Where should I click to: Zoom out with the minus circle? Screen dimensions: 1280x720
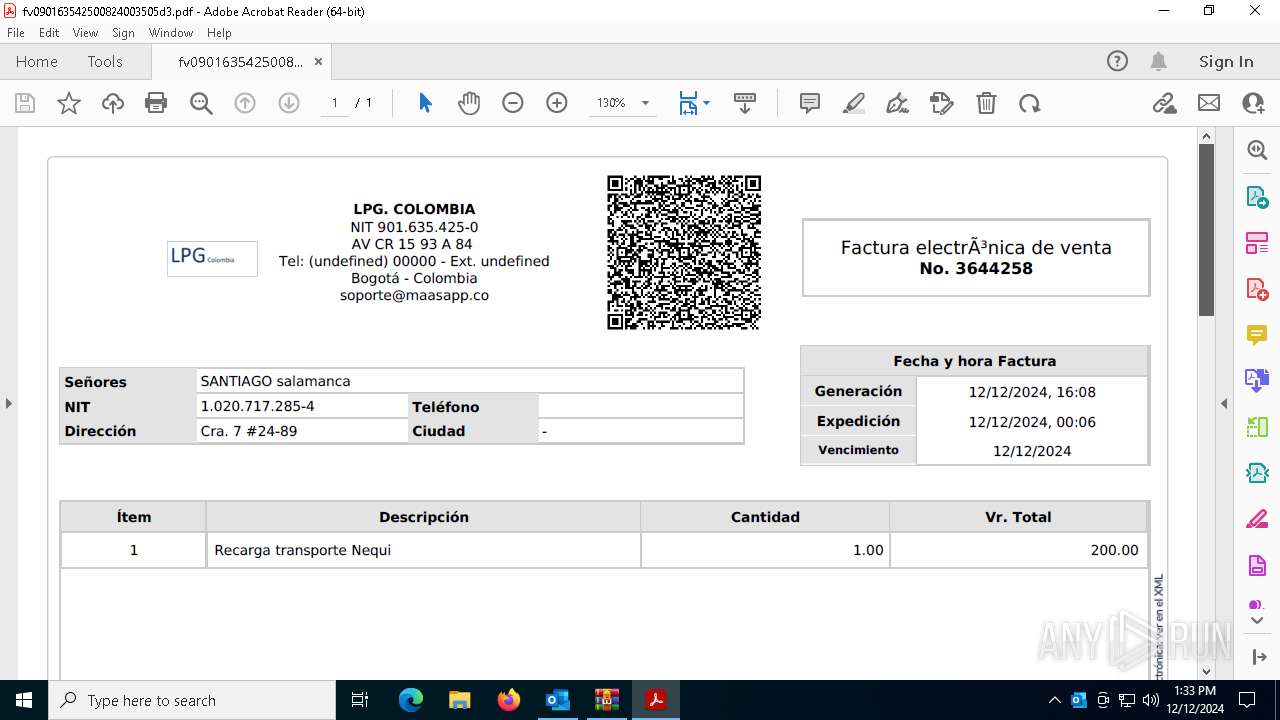(x=513, y=103)
